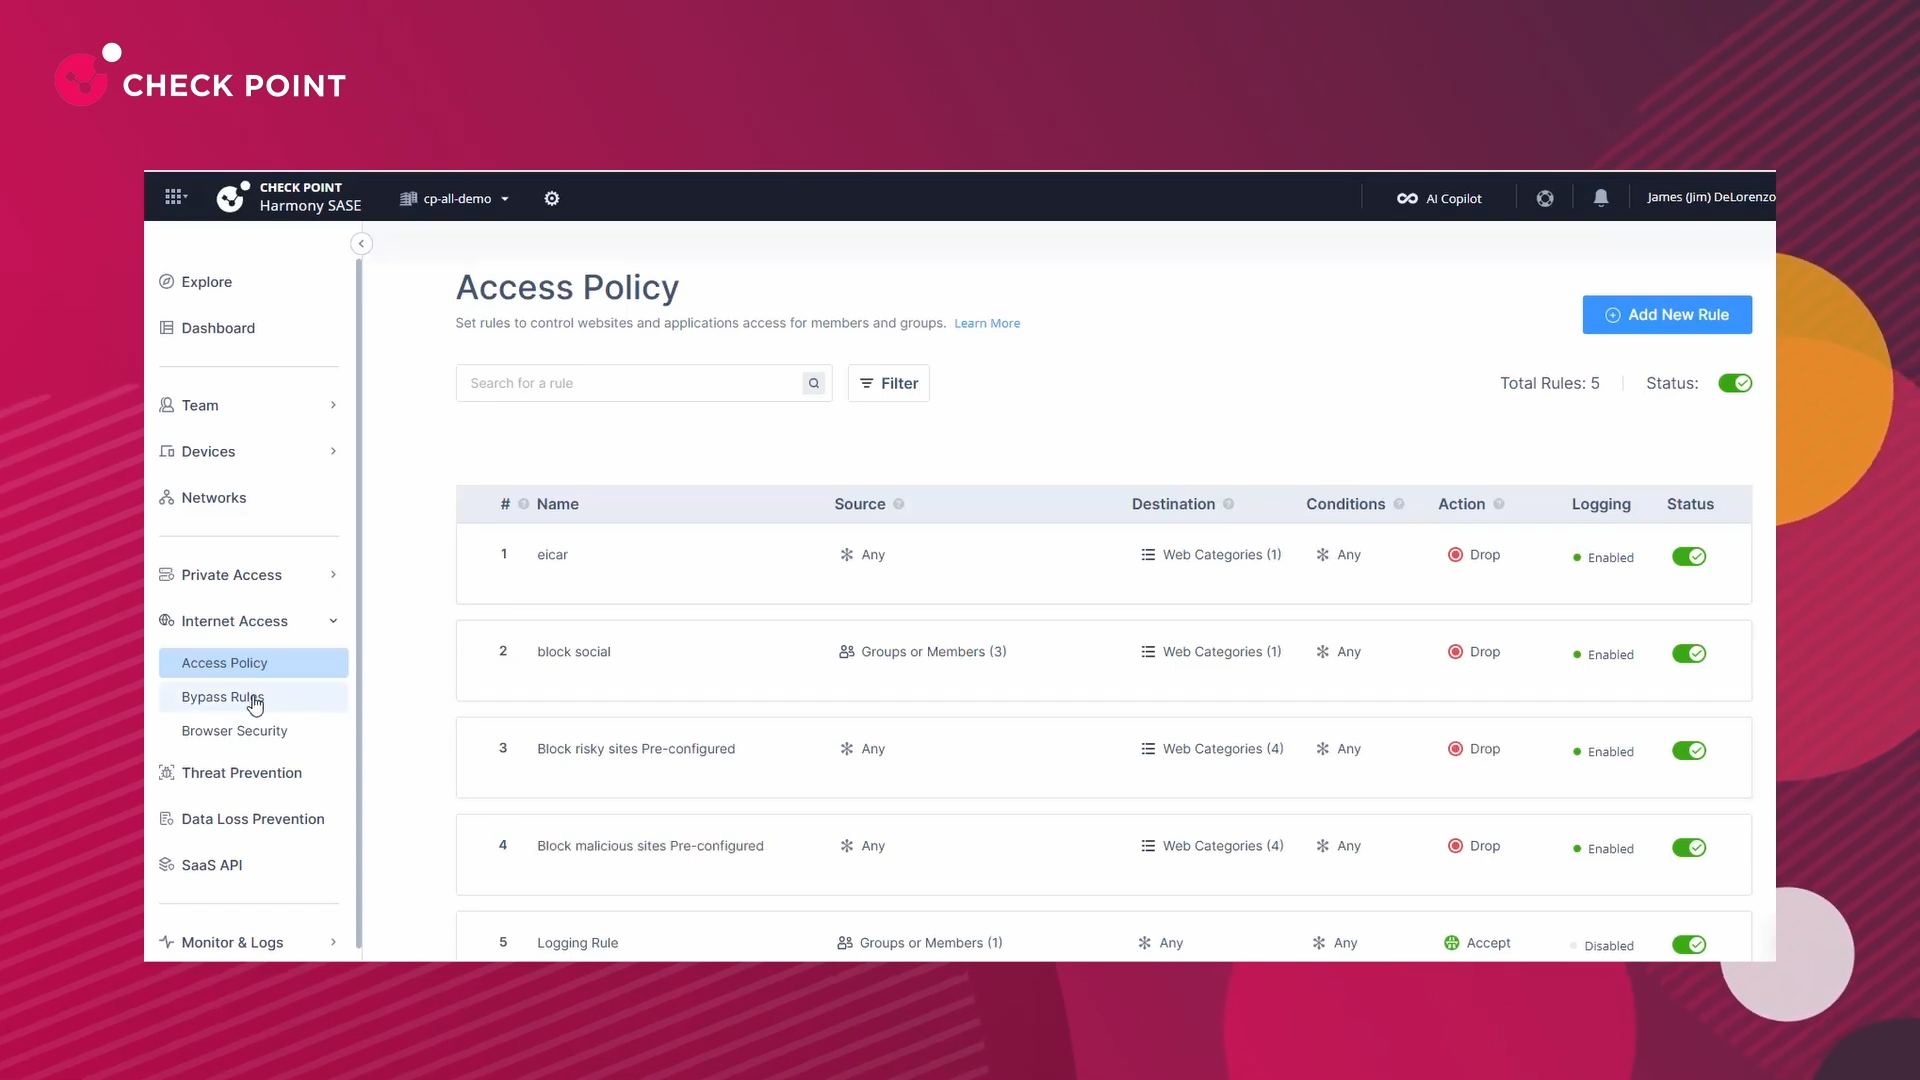This screenshot has width=1920, height=1080.
Task: Open the Access Policy submenu item
Action: coord(254,663)
